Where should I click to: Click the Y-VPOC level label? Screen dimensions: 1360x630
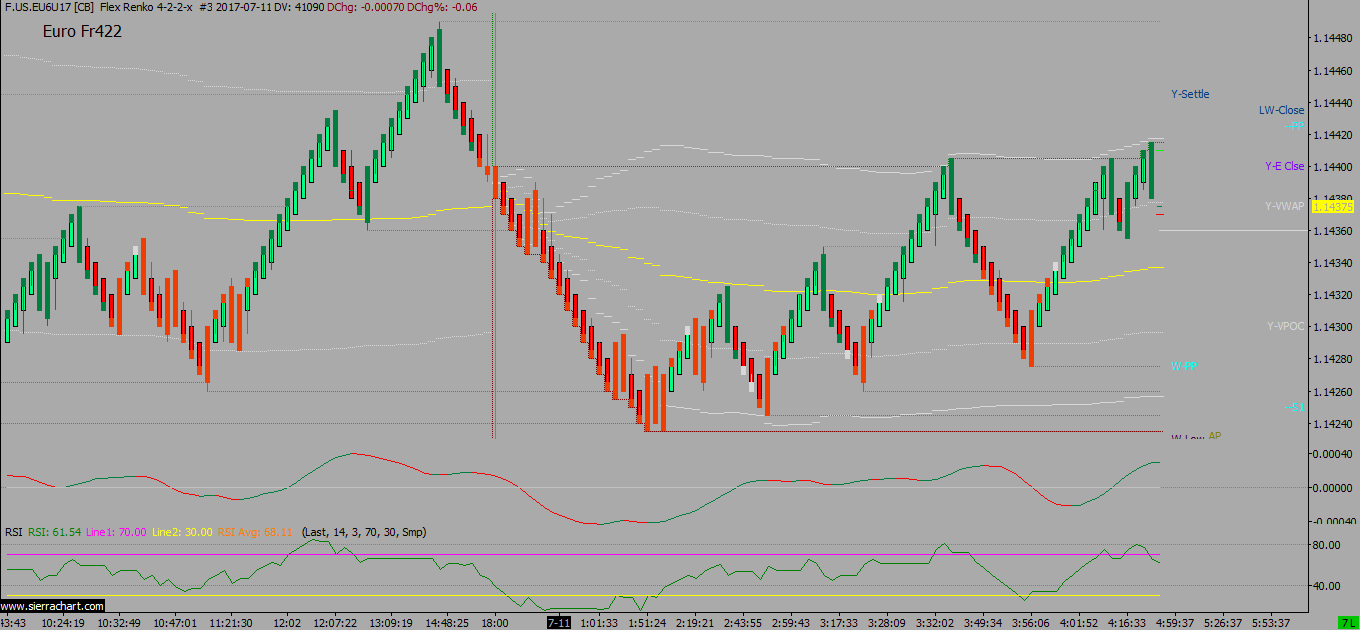(x=1285, y=326)
